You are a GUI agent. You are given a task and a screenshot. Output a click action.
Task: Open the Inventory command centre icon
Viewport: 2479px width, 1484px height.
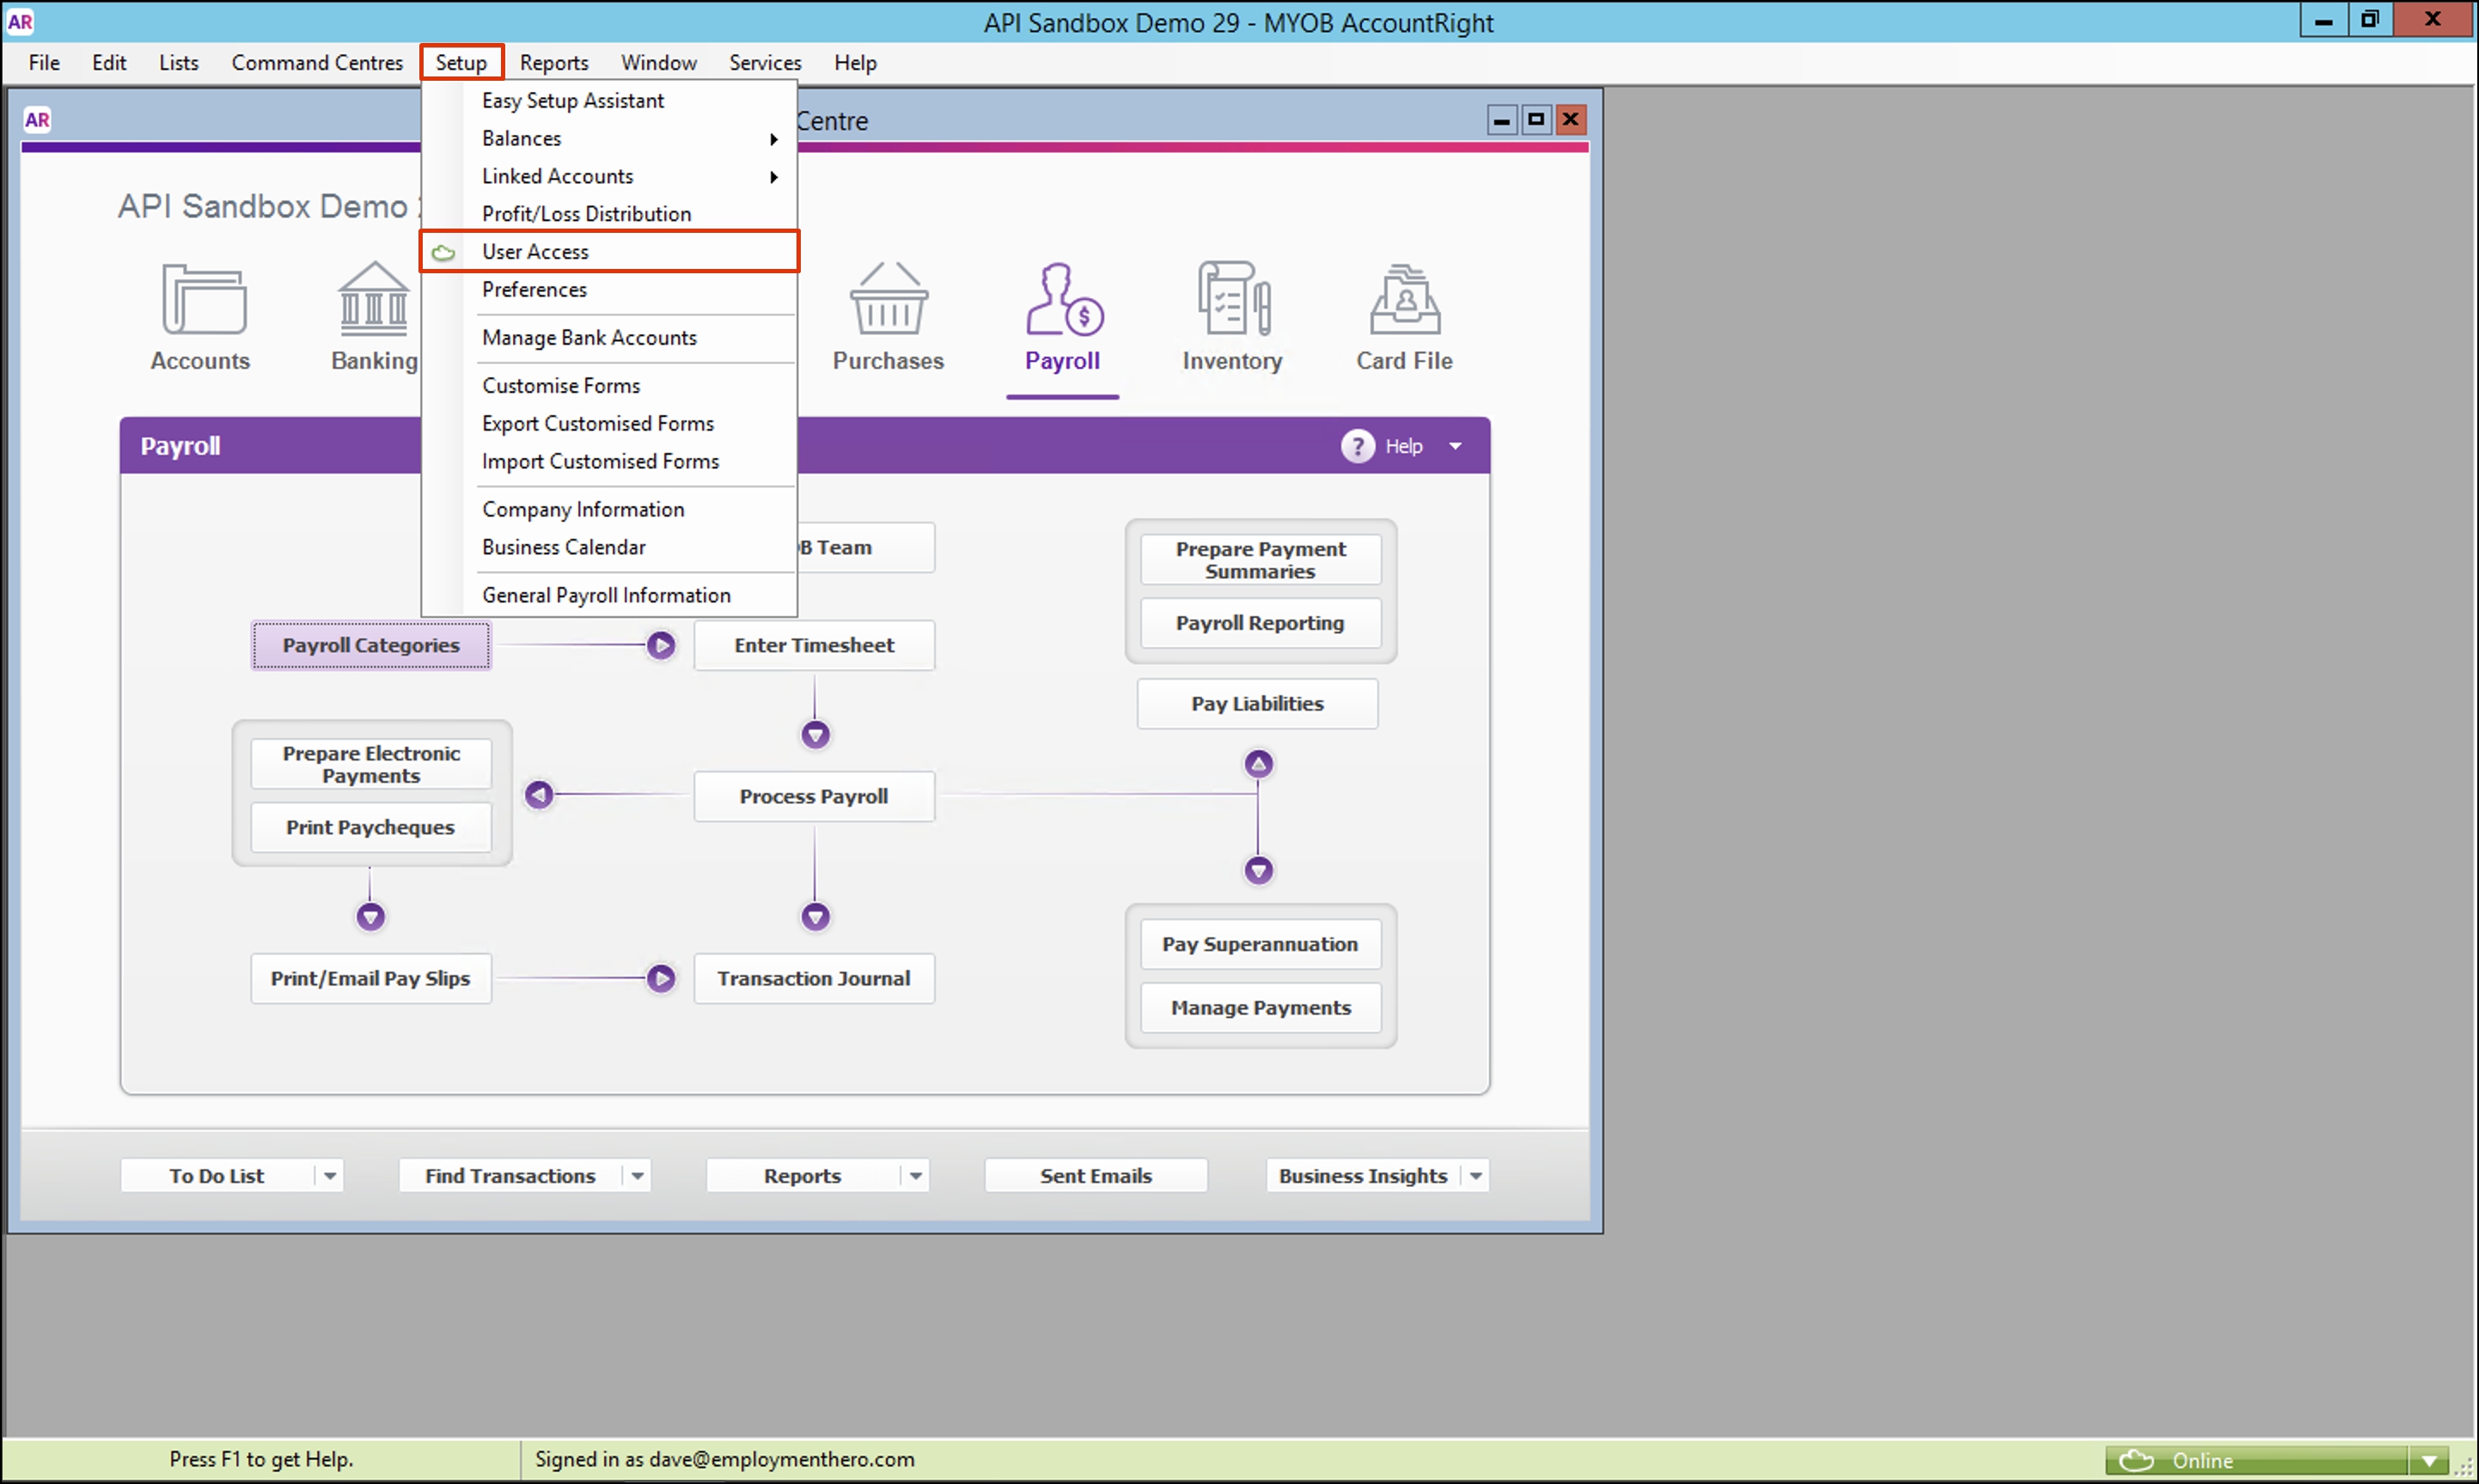click(1232, 300)
